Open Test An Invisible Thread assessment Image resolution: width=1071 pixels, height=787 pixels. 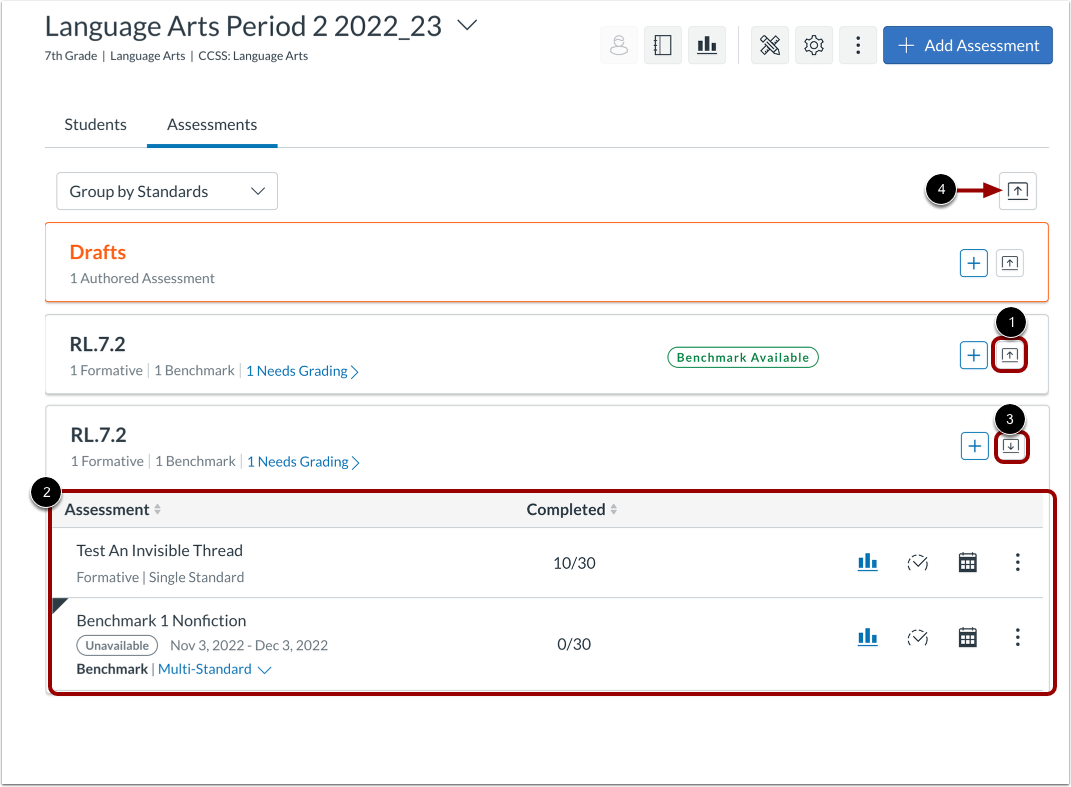159,551
